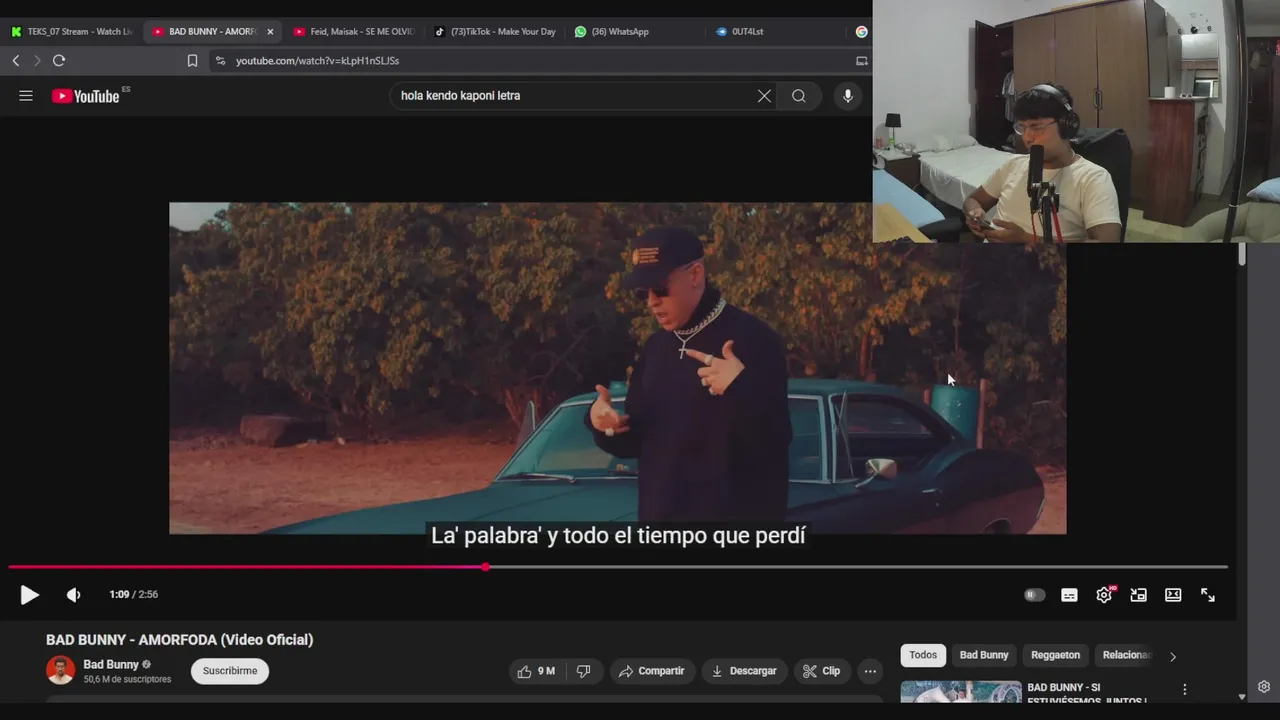
Task: Click the progress bar scrubber dot
Action: click(486, 567)
